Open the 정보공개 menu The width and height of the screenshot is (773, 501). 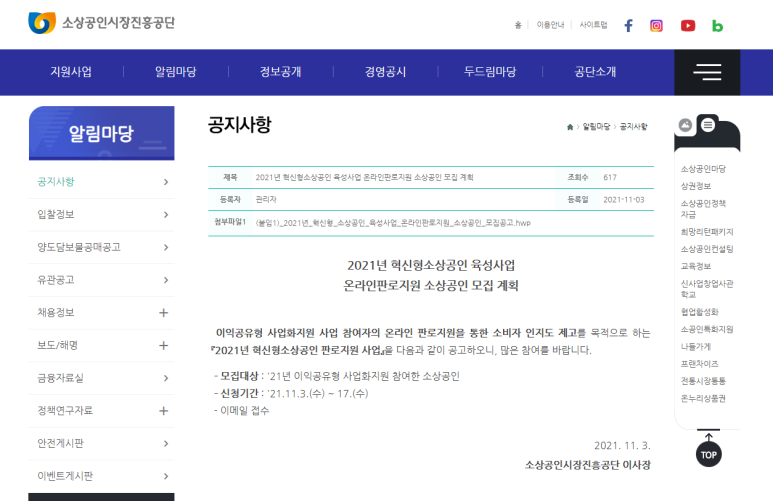281,72
